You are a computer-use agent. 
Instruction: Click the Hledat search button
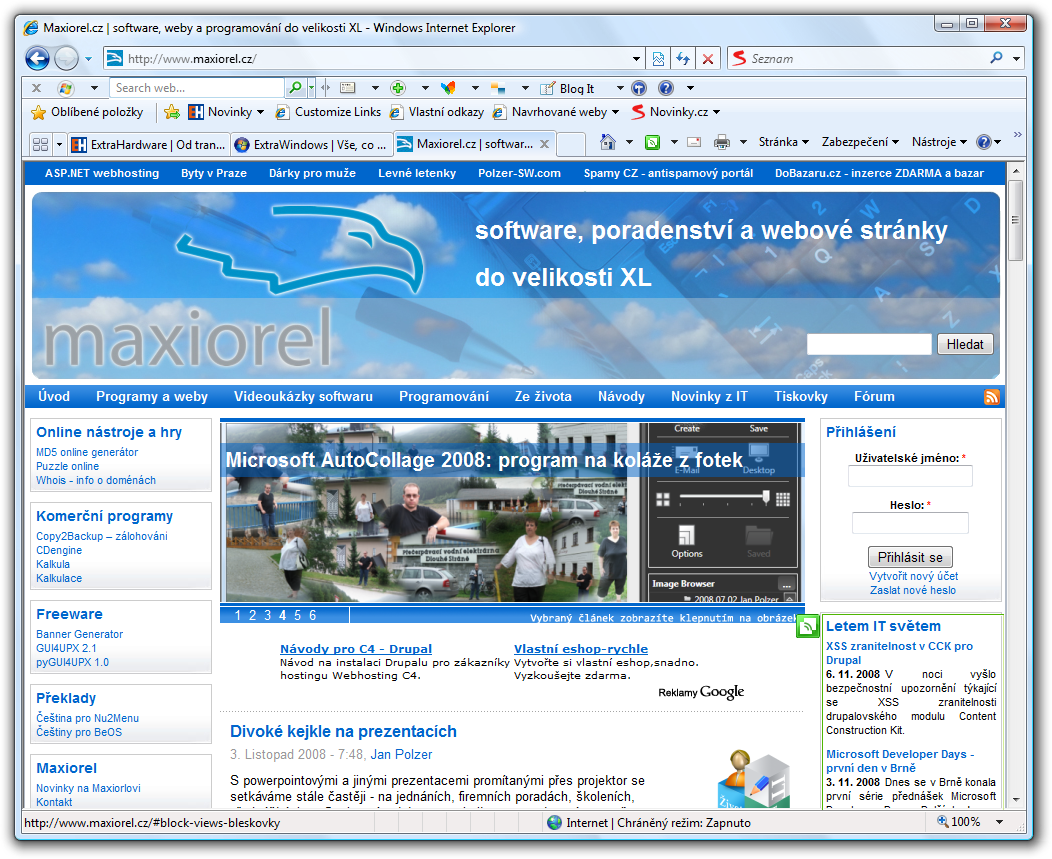[x=965, y=344]
